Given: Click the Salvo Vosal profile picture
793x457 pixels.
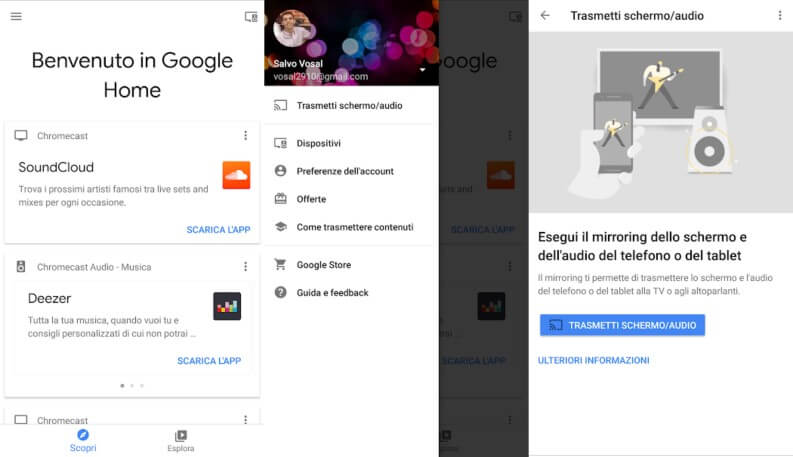Looking at the screenshot, I should pos(292,28).
